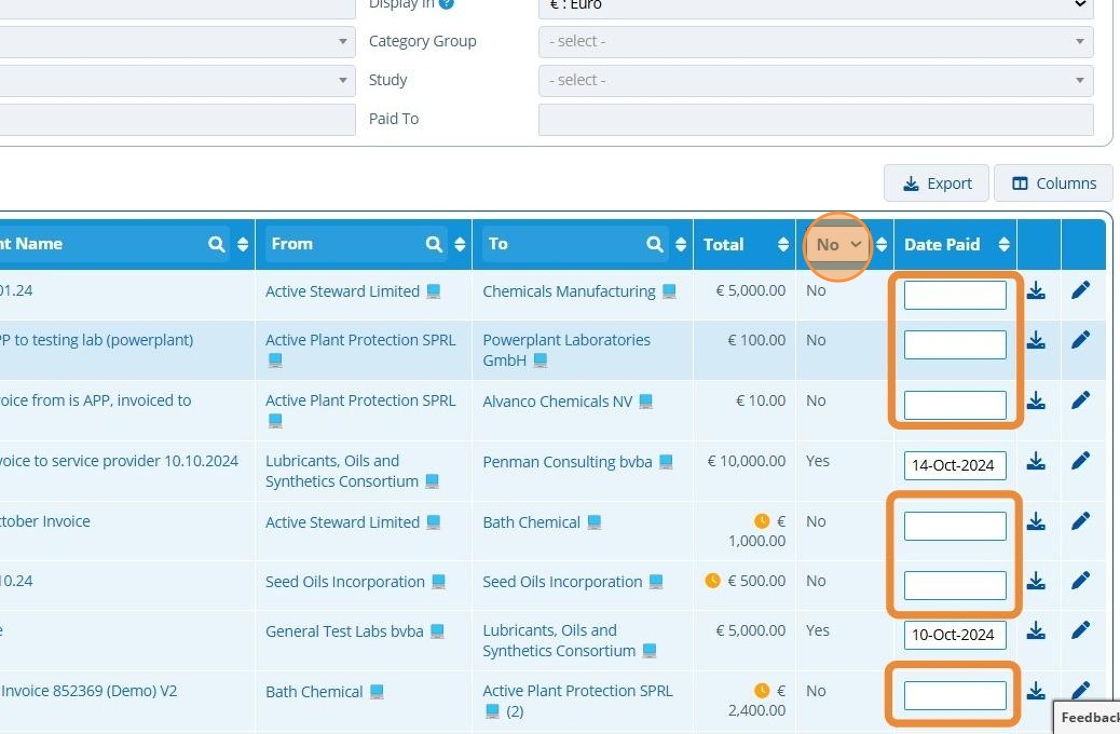Image resolution: width=1120 pixels, height=734 pixels.
Task: Download the Penman Consulting bvba invoice
Action: [1036, 461]
